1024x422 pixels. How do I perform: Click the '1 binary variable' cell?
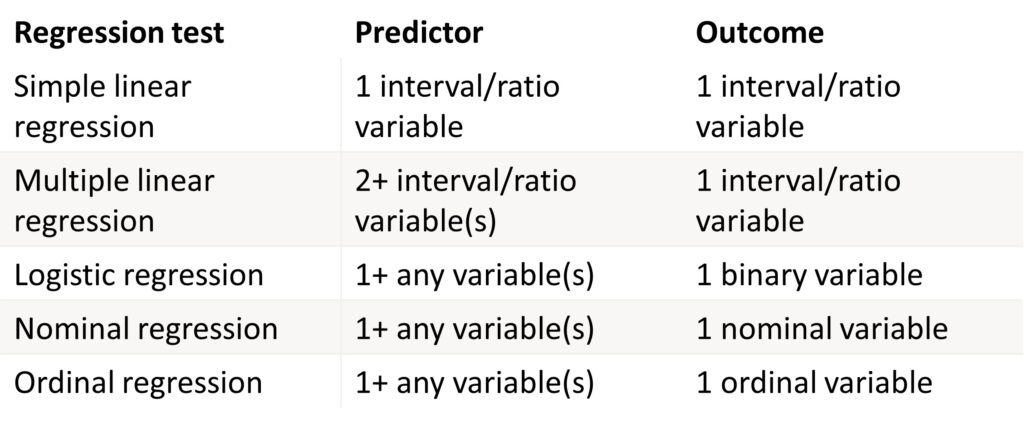tap(809, 275)
